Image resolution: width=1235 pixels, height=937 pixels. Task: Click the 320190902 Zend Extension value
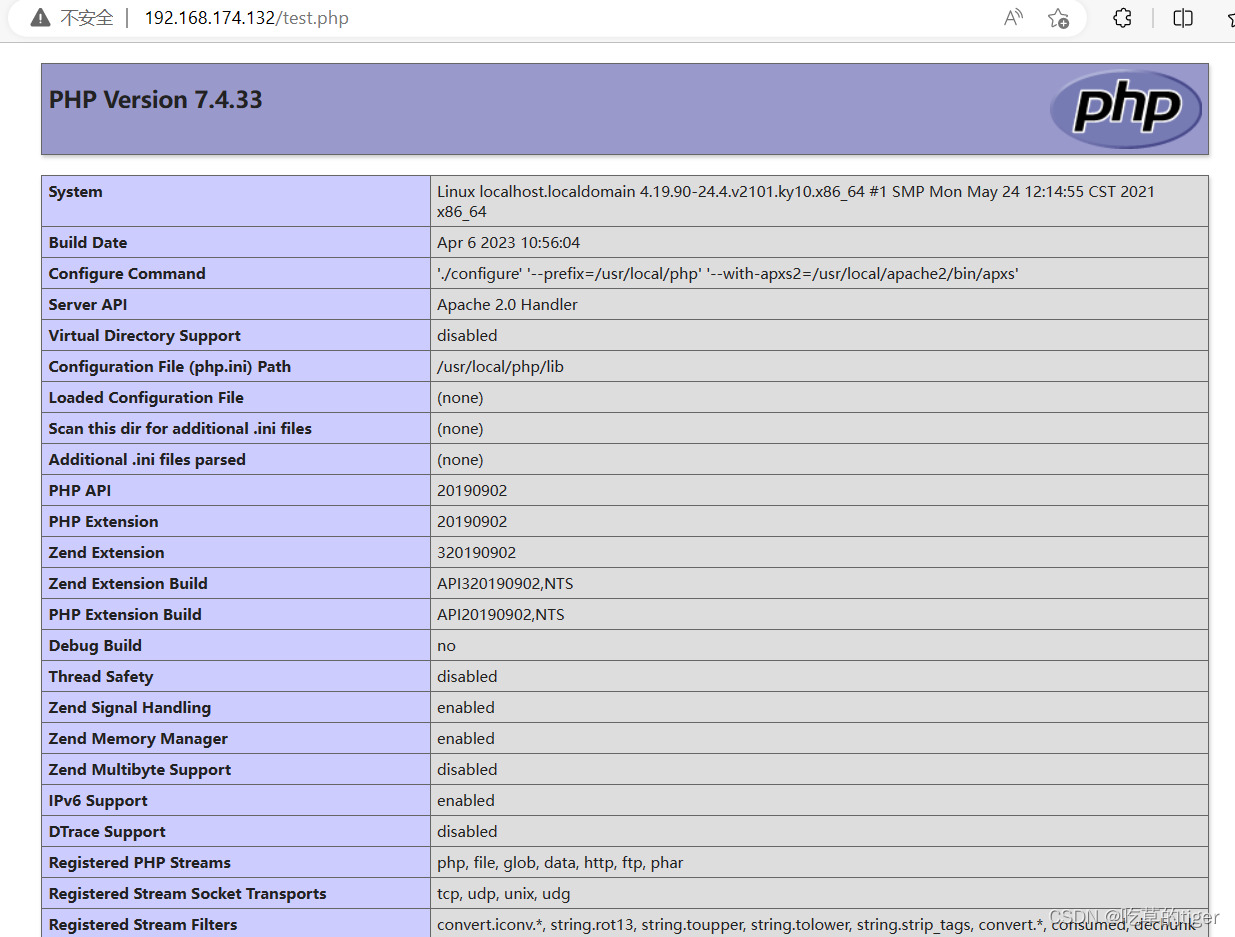477,552
